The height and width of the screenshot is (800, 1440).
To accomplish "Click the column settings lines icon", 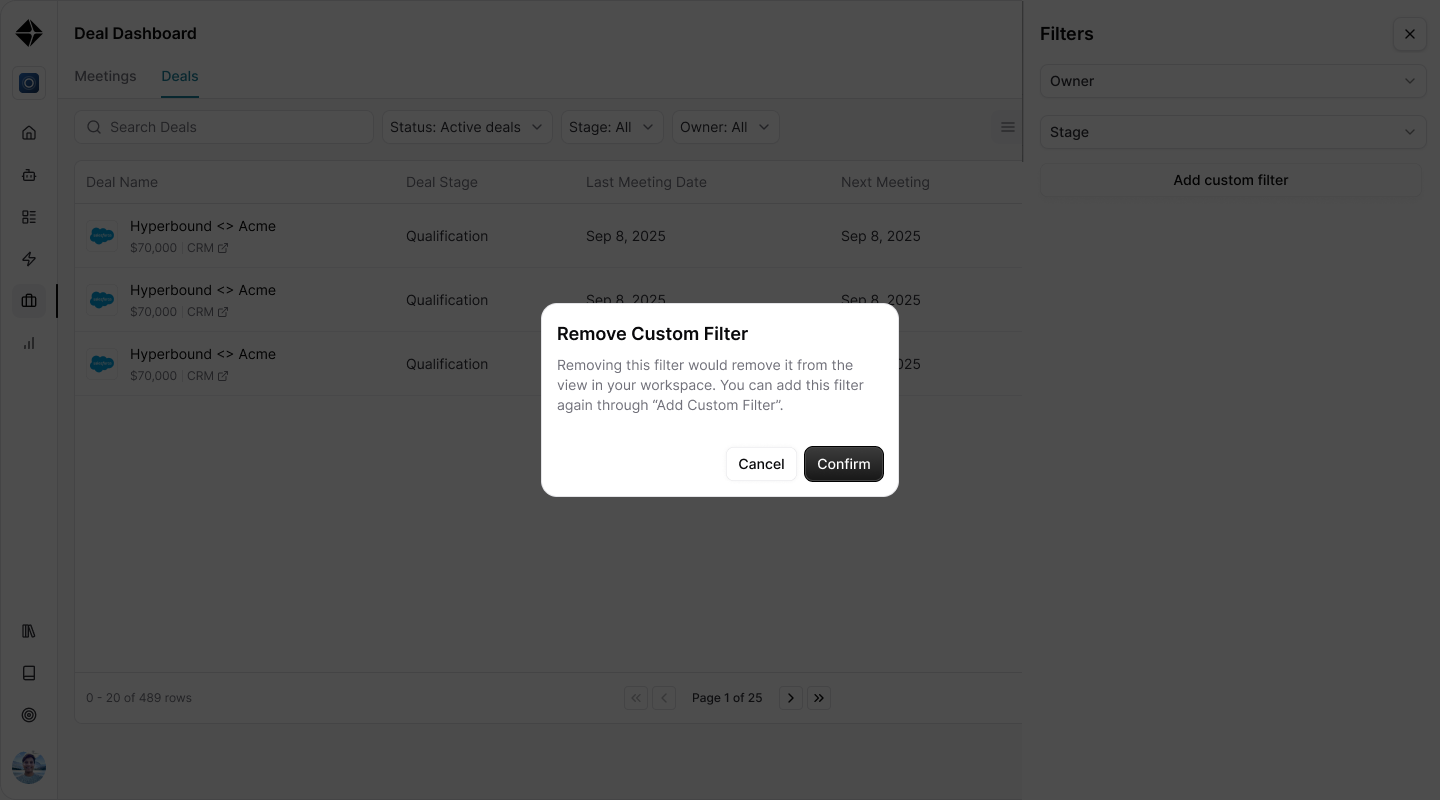I will pyautogui.click(x=1007, y=127).
